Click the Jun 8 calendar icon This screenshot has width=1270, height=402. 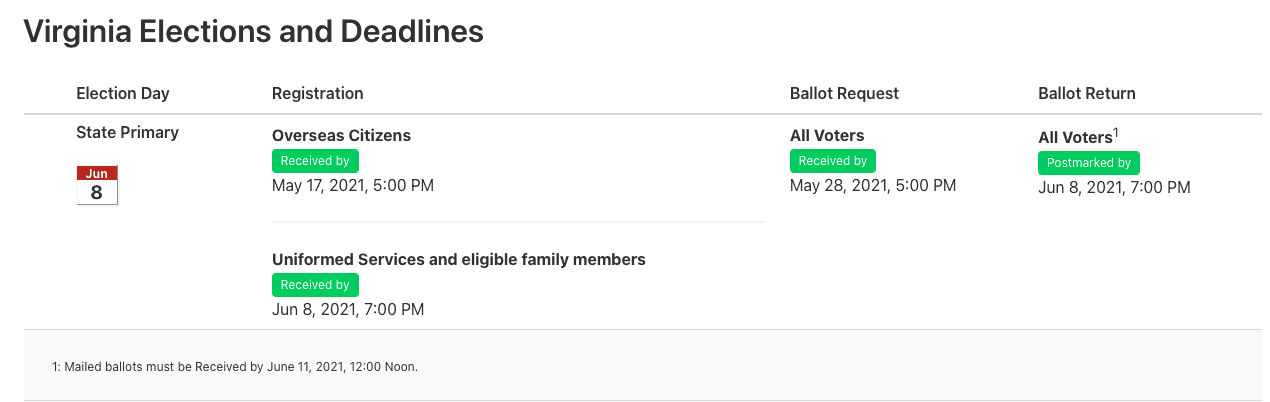pos(97,186)
